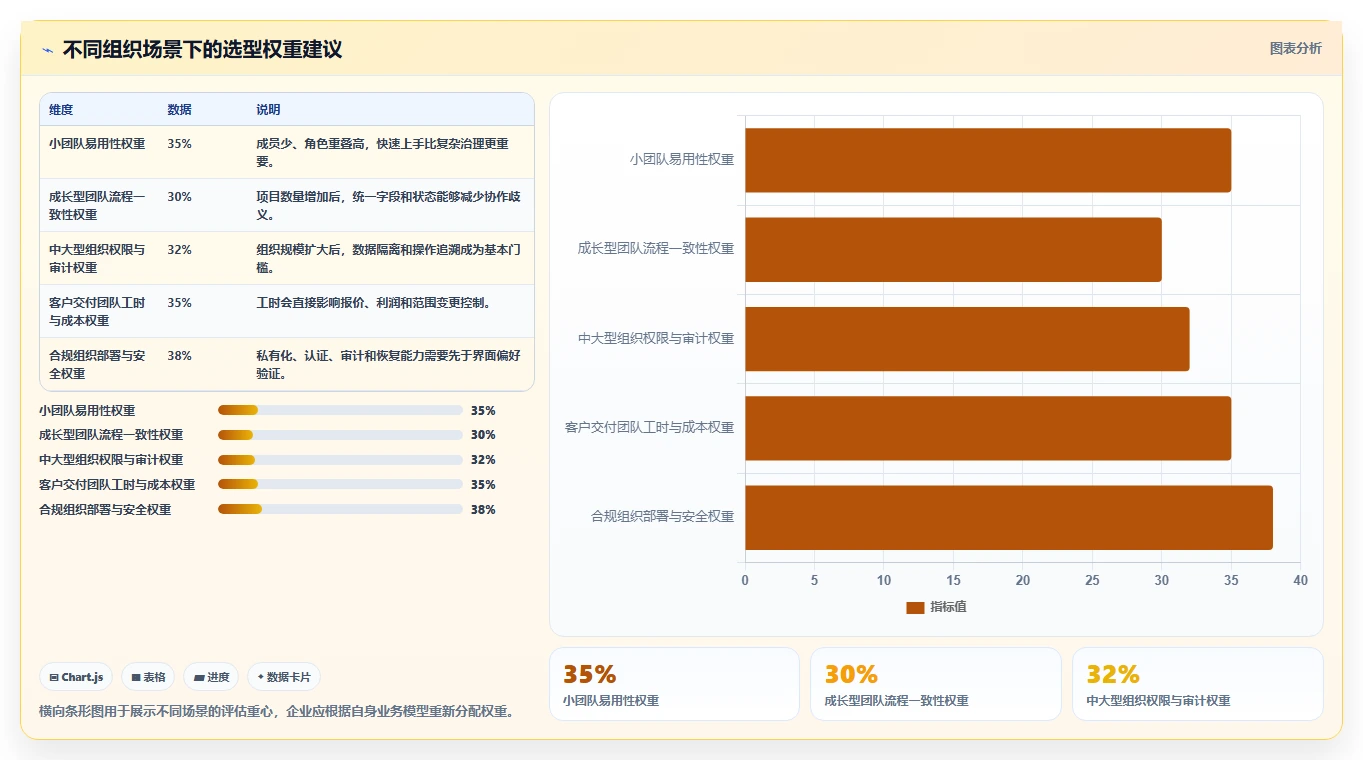
Task: Click the 图表分析 label in header
Action: (x=1295, y=48)
